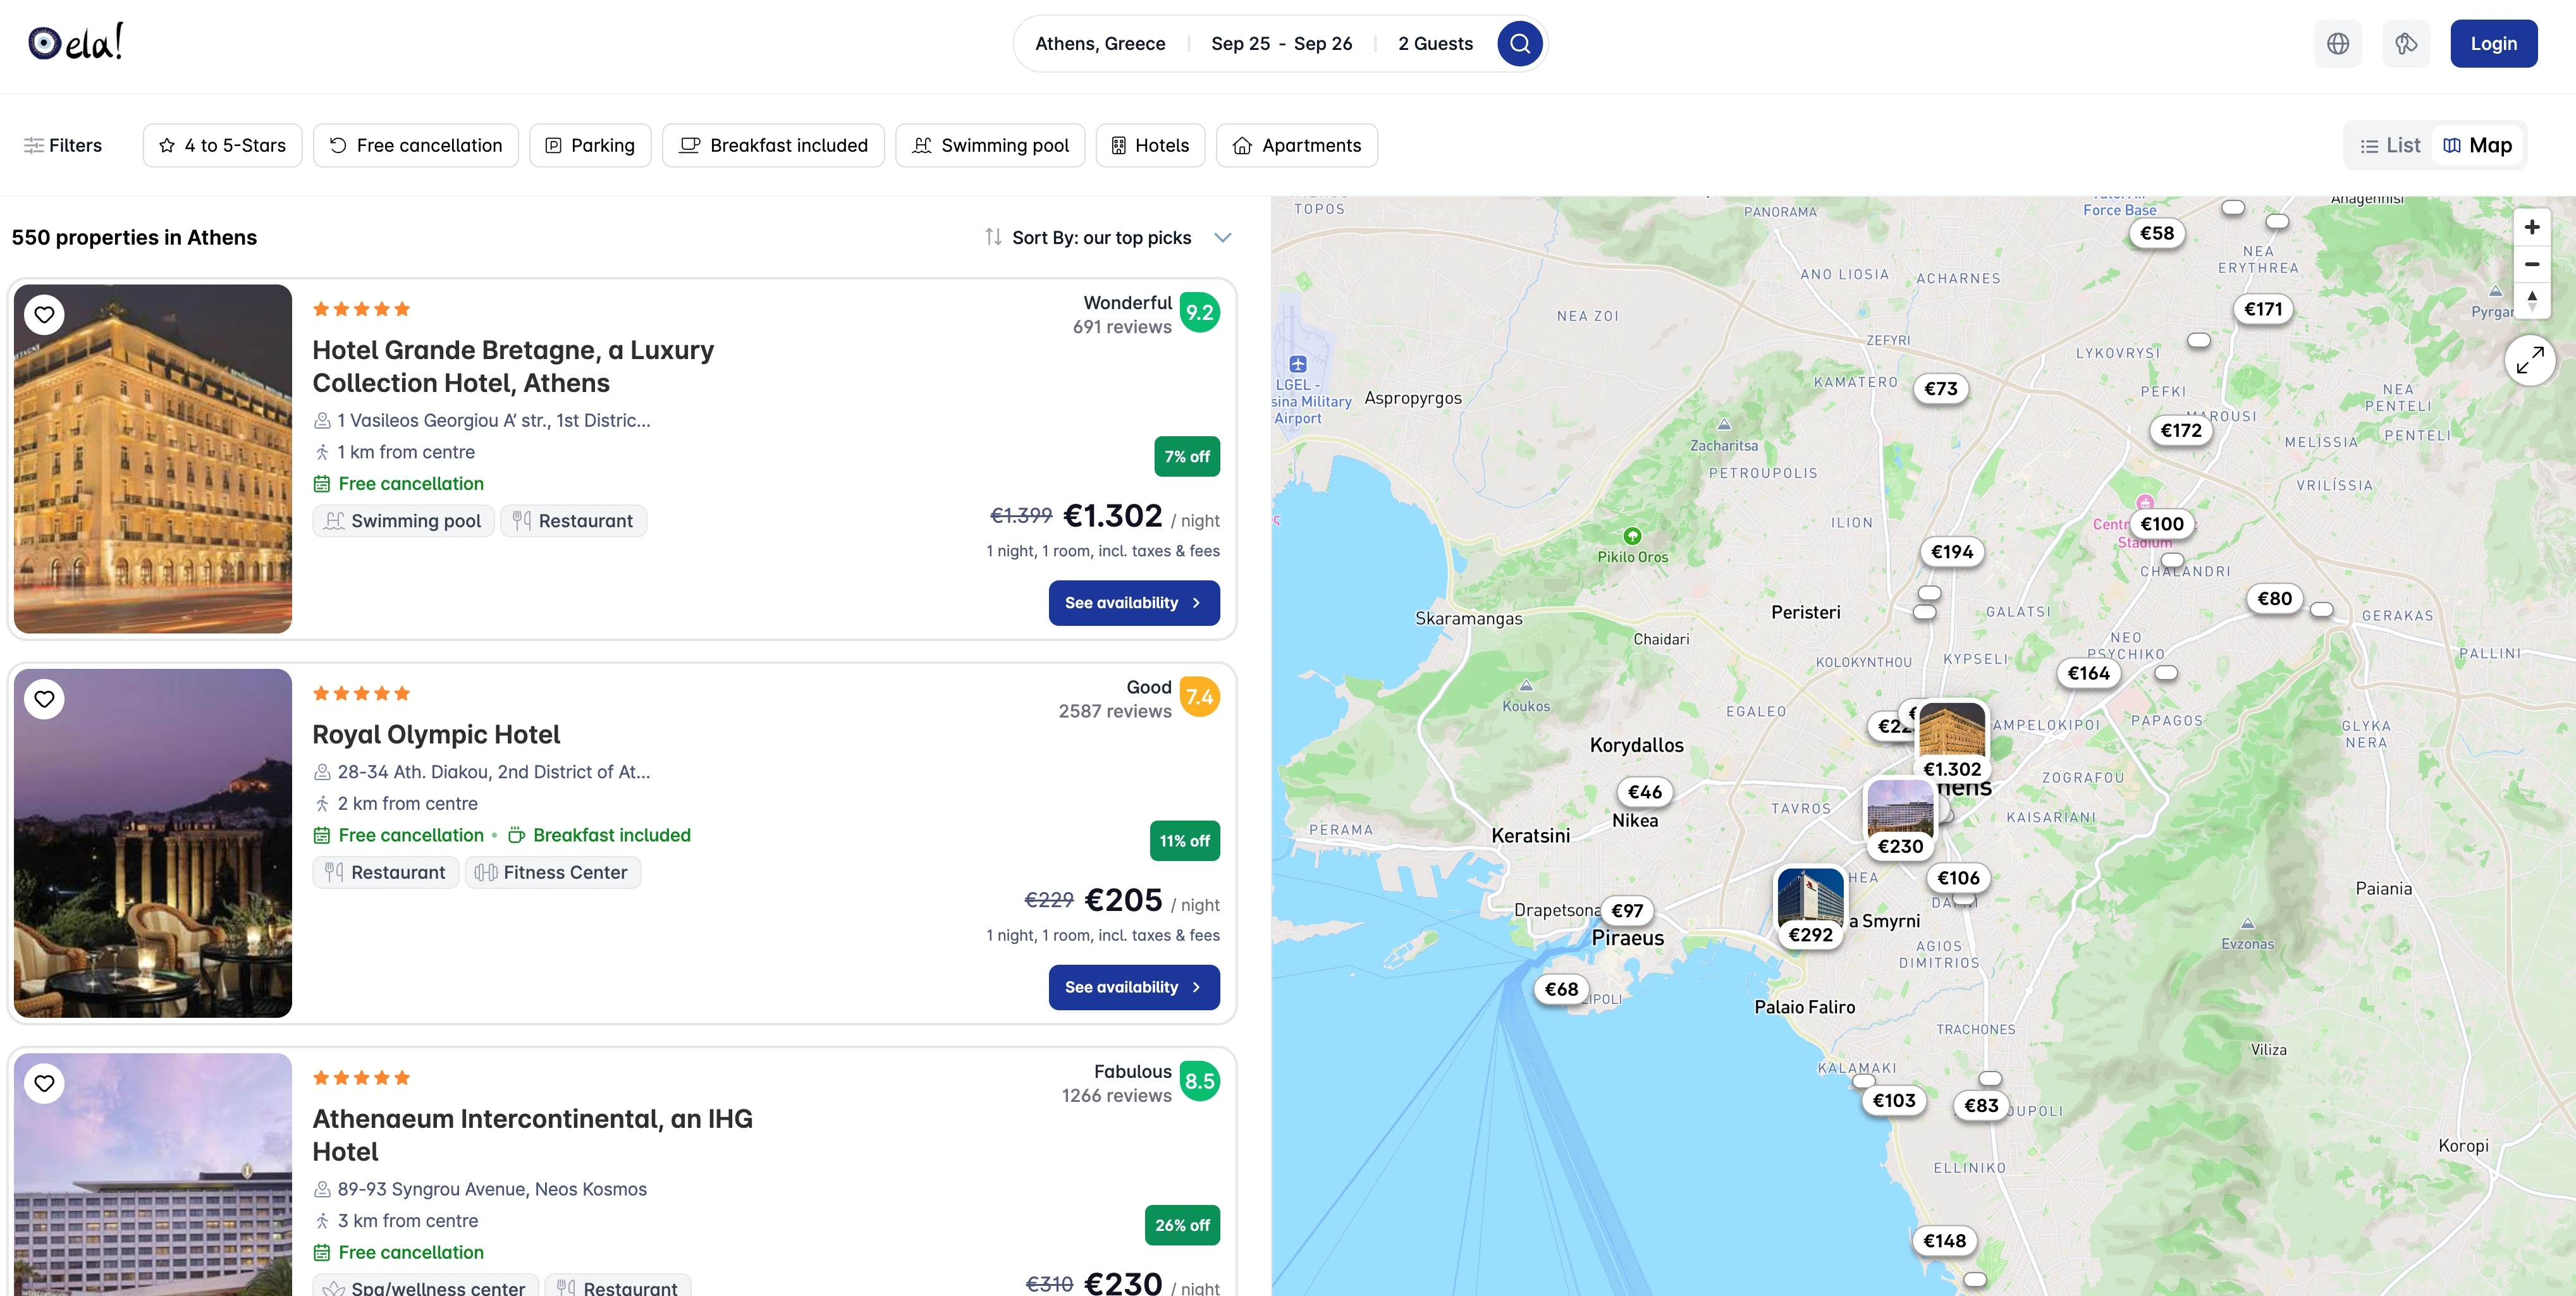Select the €97 map price pin
Viewport: 2576px width, 1296px height.
pos(1627,912)
